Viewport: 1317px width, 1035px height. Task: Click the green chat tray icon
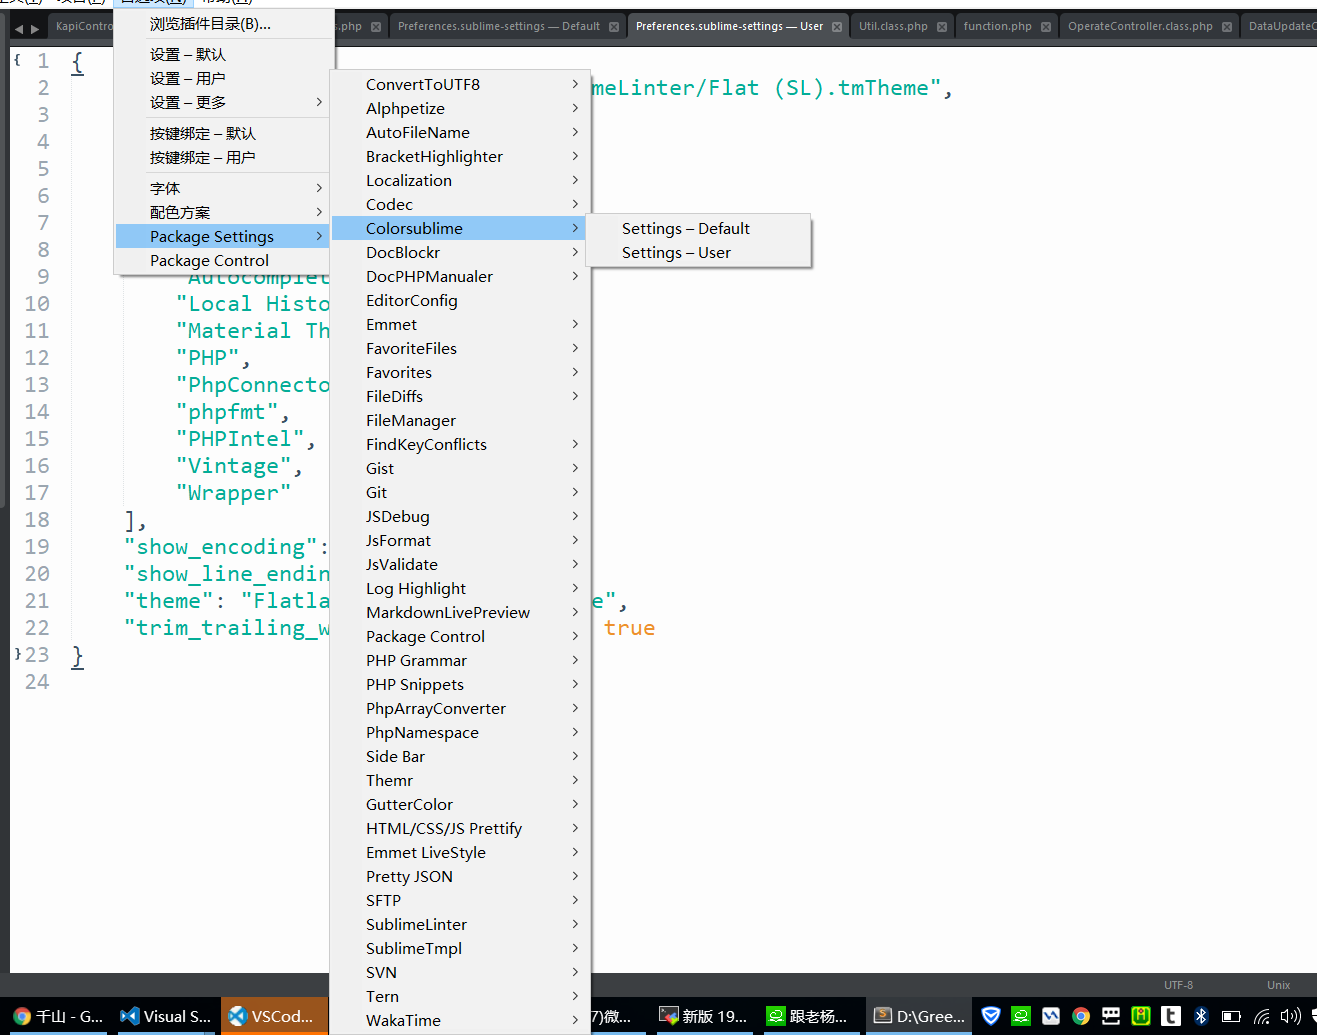tap(1021, 1016)
